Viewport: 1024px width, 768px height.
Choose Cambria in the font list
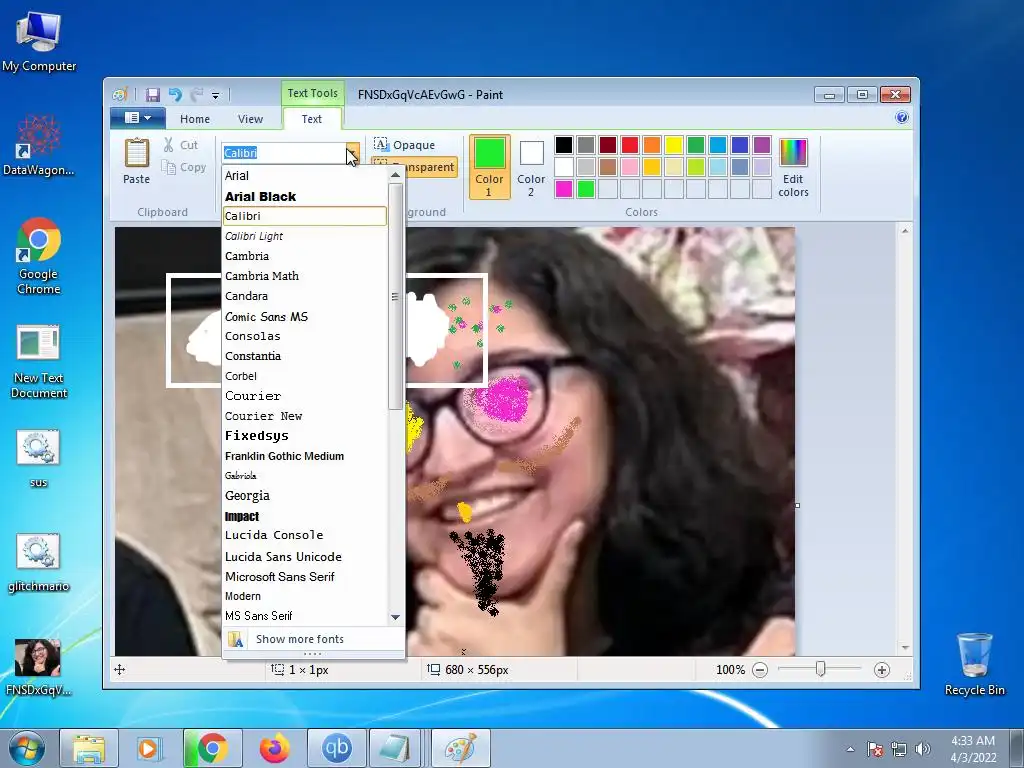point(305,256)
